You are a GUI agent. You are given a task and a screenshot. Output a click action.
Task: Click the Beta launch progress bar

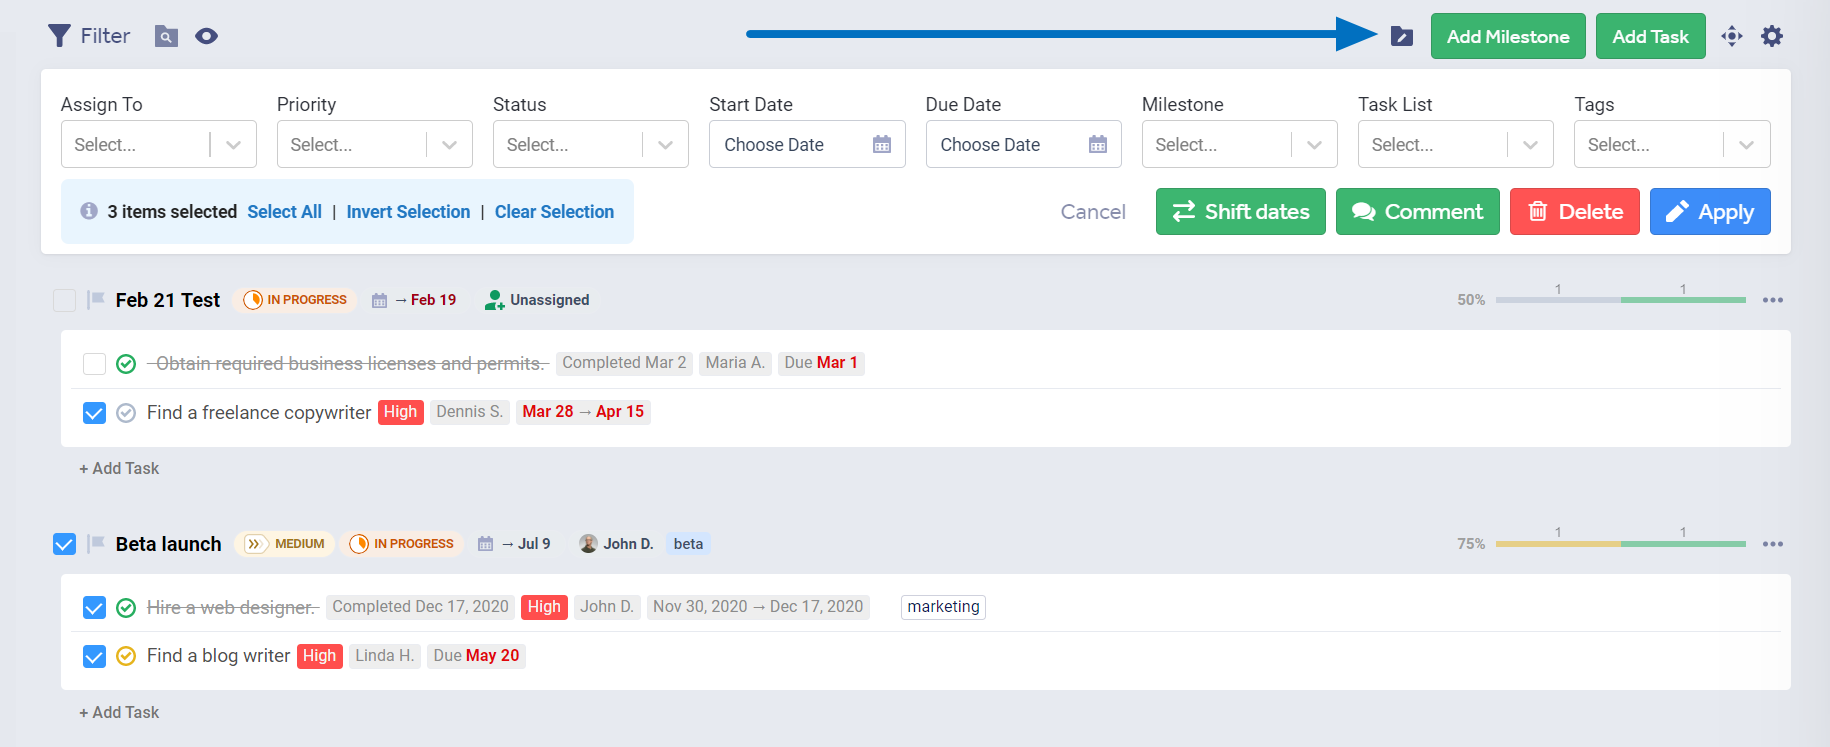tap(1620, 544)
